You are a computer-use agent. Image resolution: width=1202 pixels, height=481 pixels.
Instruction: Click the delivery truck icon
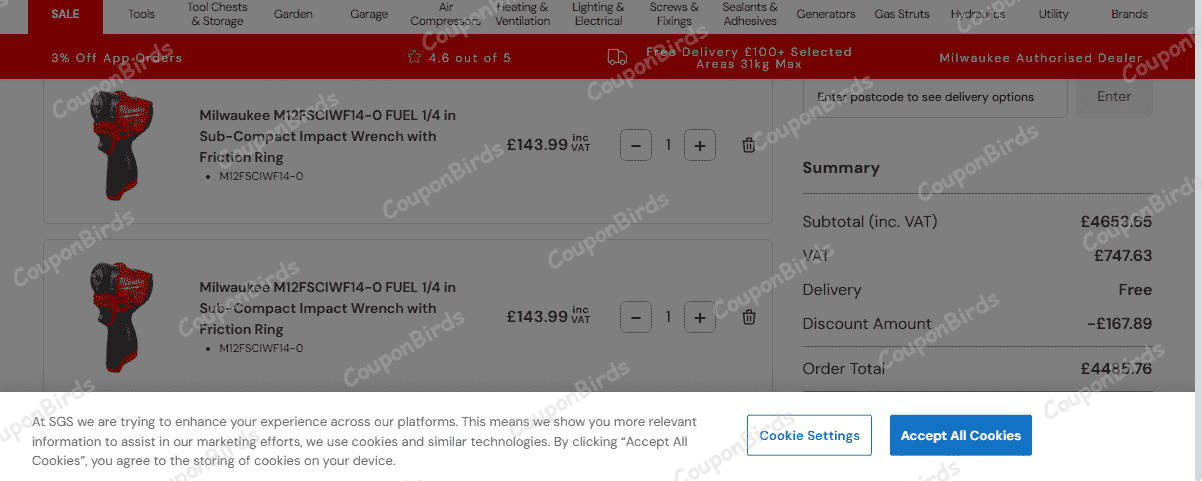click(617, 58)
